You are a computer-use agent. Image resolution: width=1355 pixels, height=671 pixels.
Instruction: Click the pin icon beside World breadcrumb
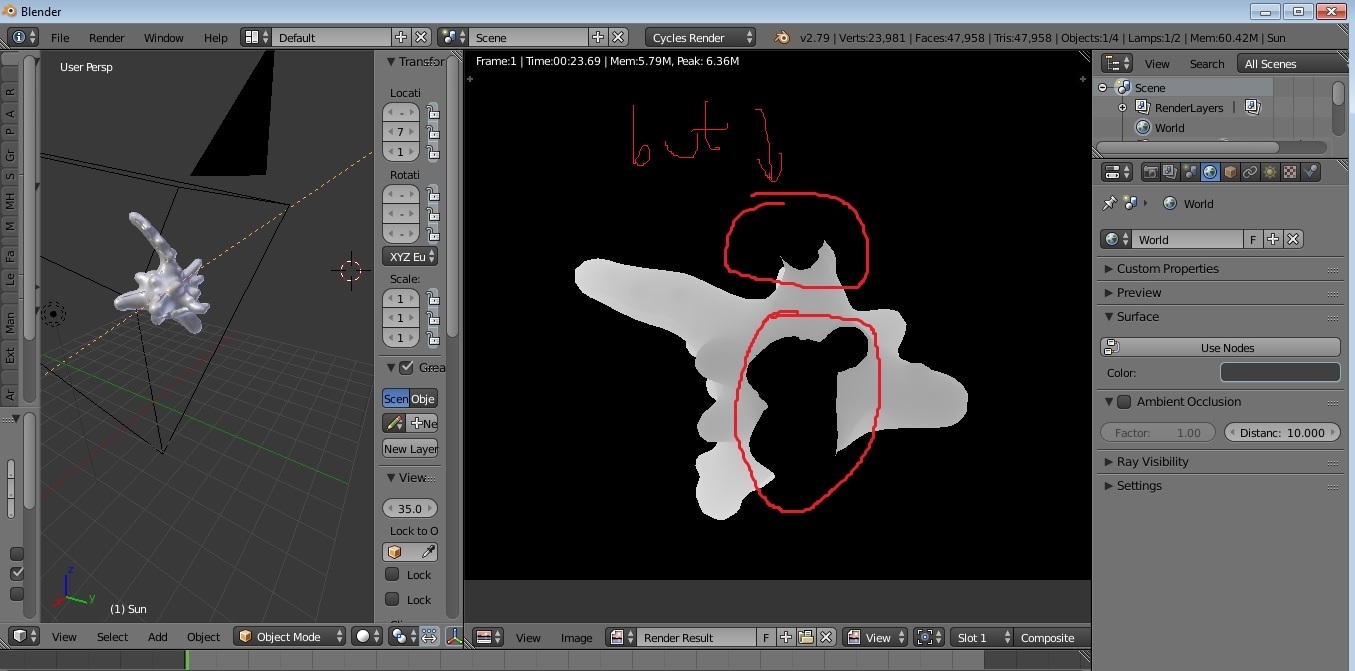click(x=1109, y=203)
